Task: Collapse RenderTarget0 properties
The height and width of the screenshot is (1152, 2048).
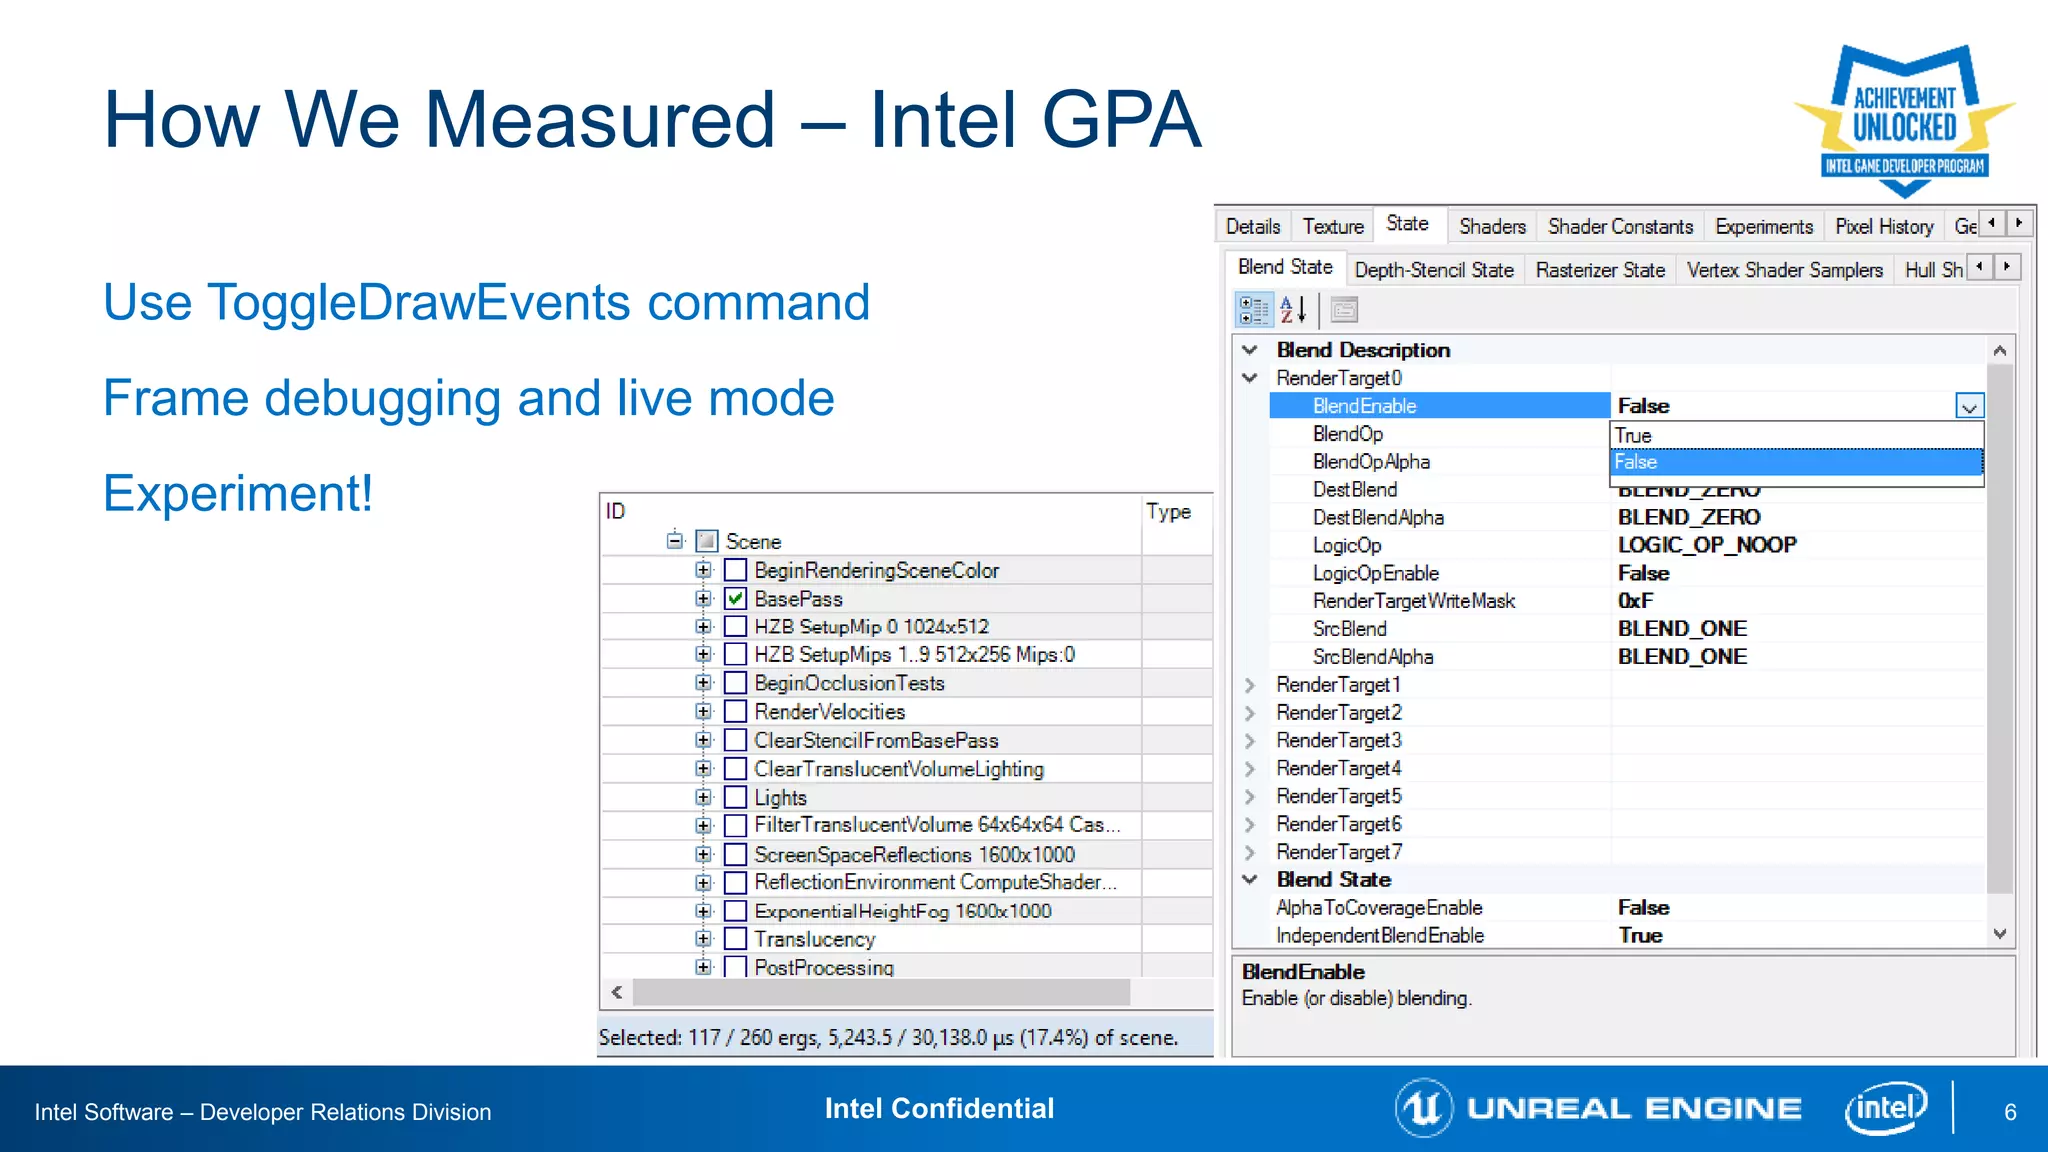Action: click(x=1250, y=378)
